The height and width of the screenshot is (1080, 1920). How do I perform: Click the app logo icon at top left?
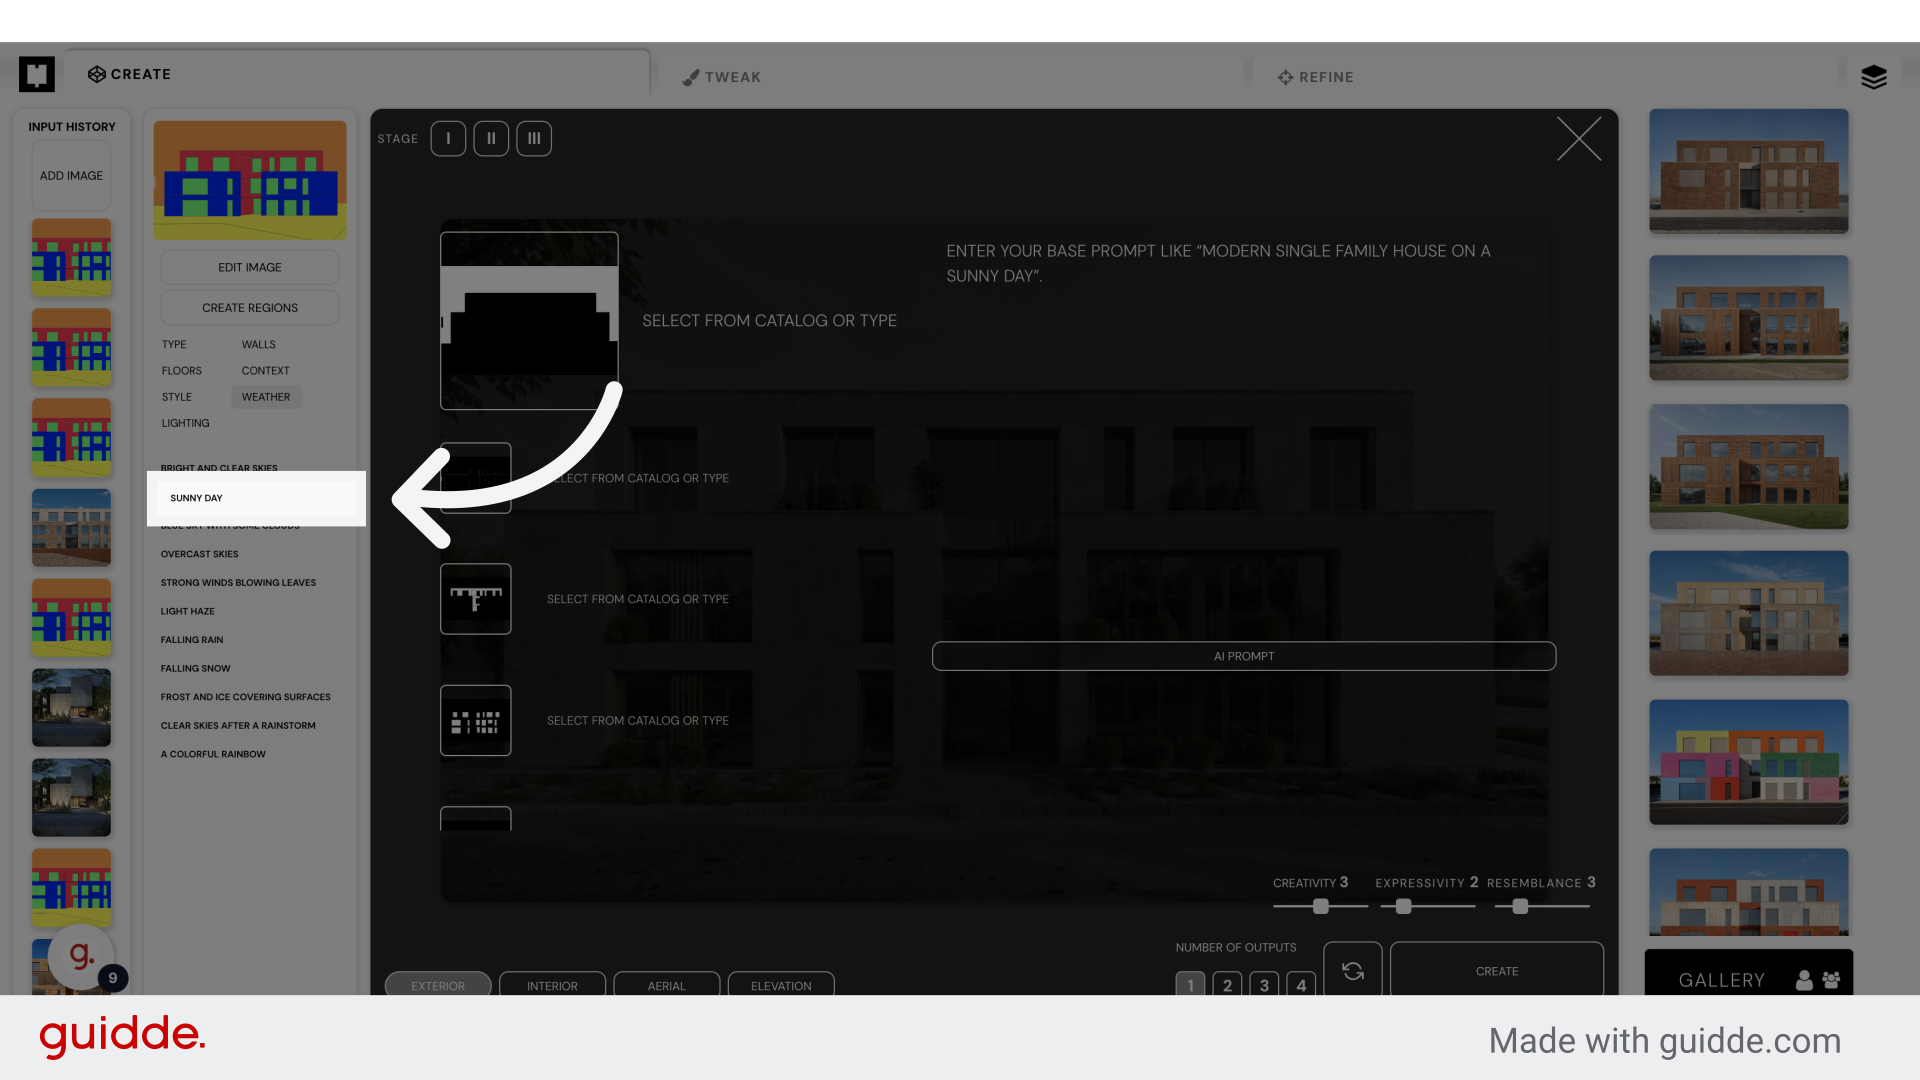coord(37,74)
